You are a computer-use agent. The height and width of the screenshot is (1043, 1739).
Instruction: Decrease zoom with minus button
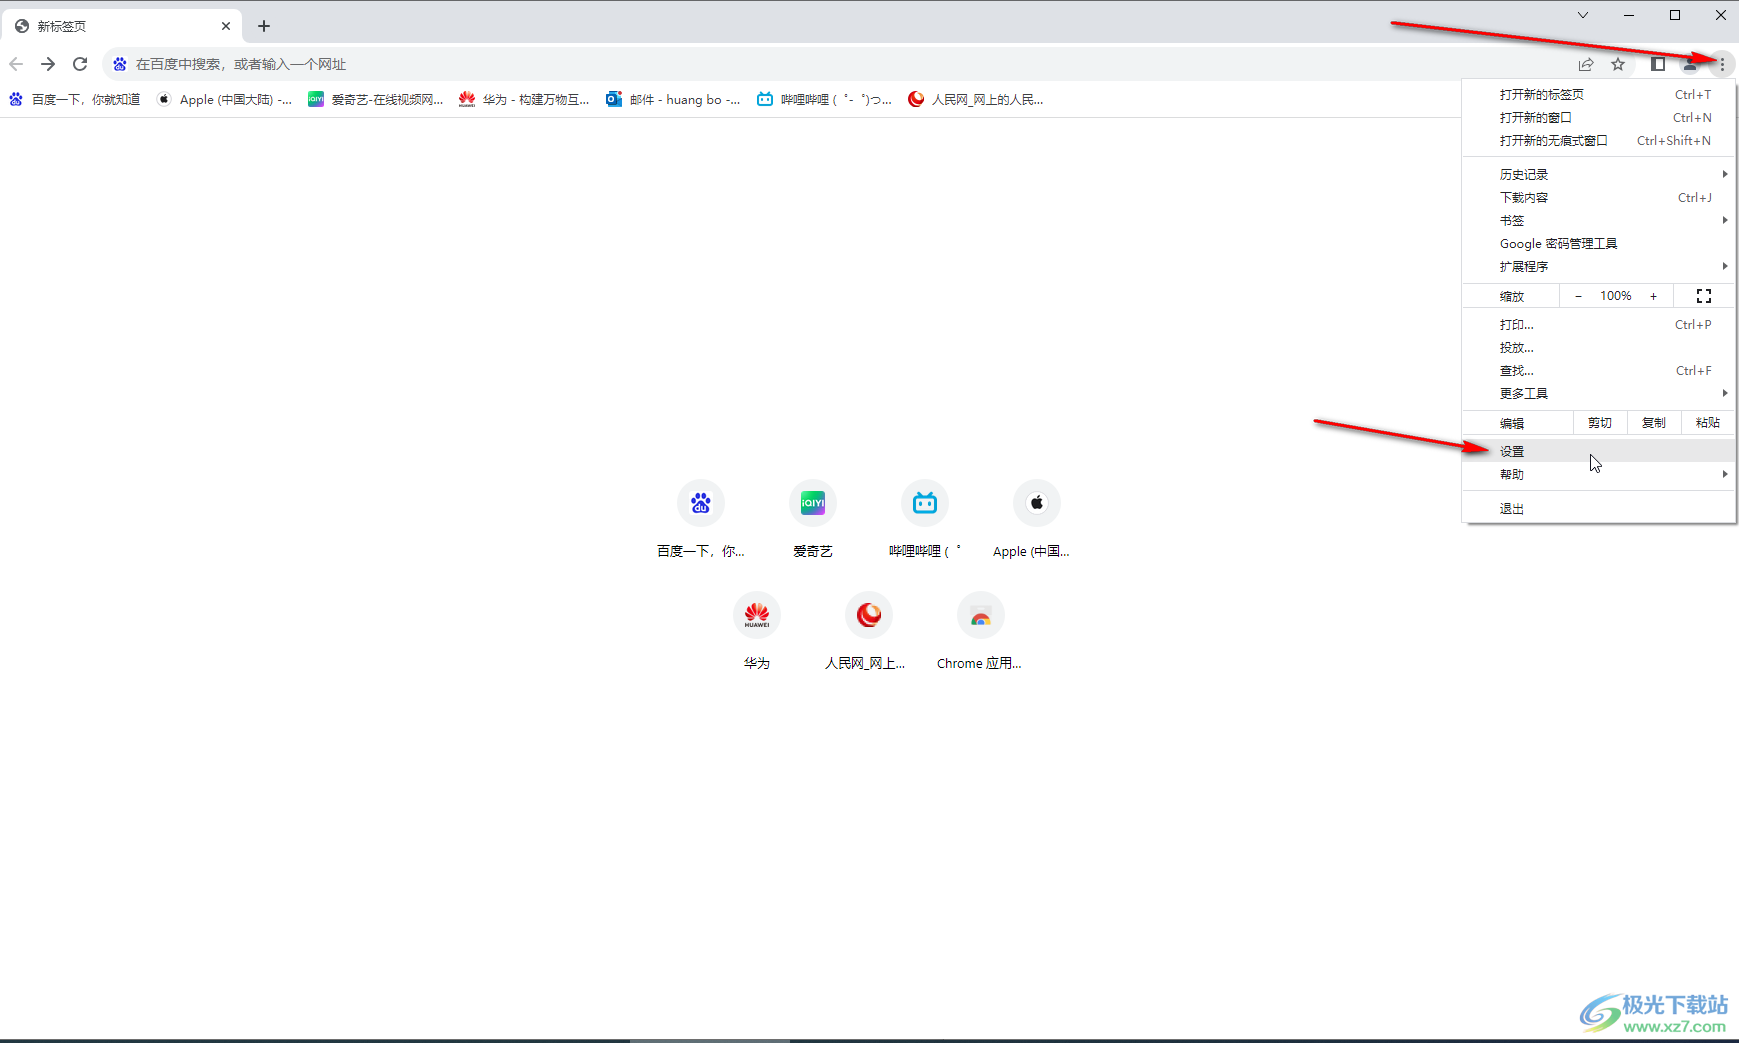1578,296
